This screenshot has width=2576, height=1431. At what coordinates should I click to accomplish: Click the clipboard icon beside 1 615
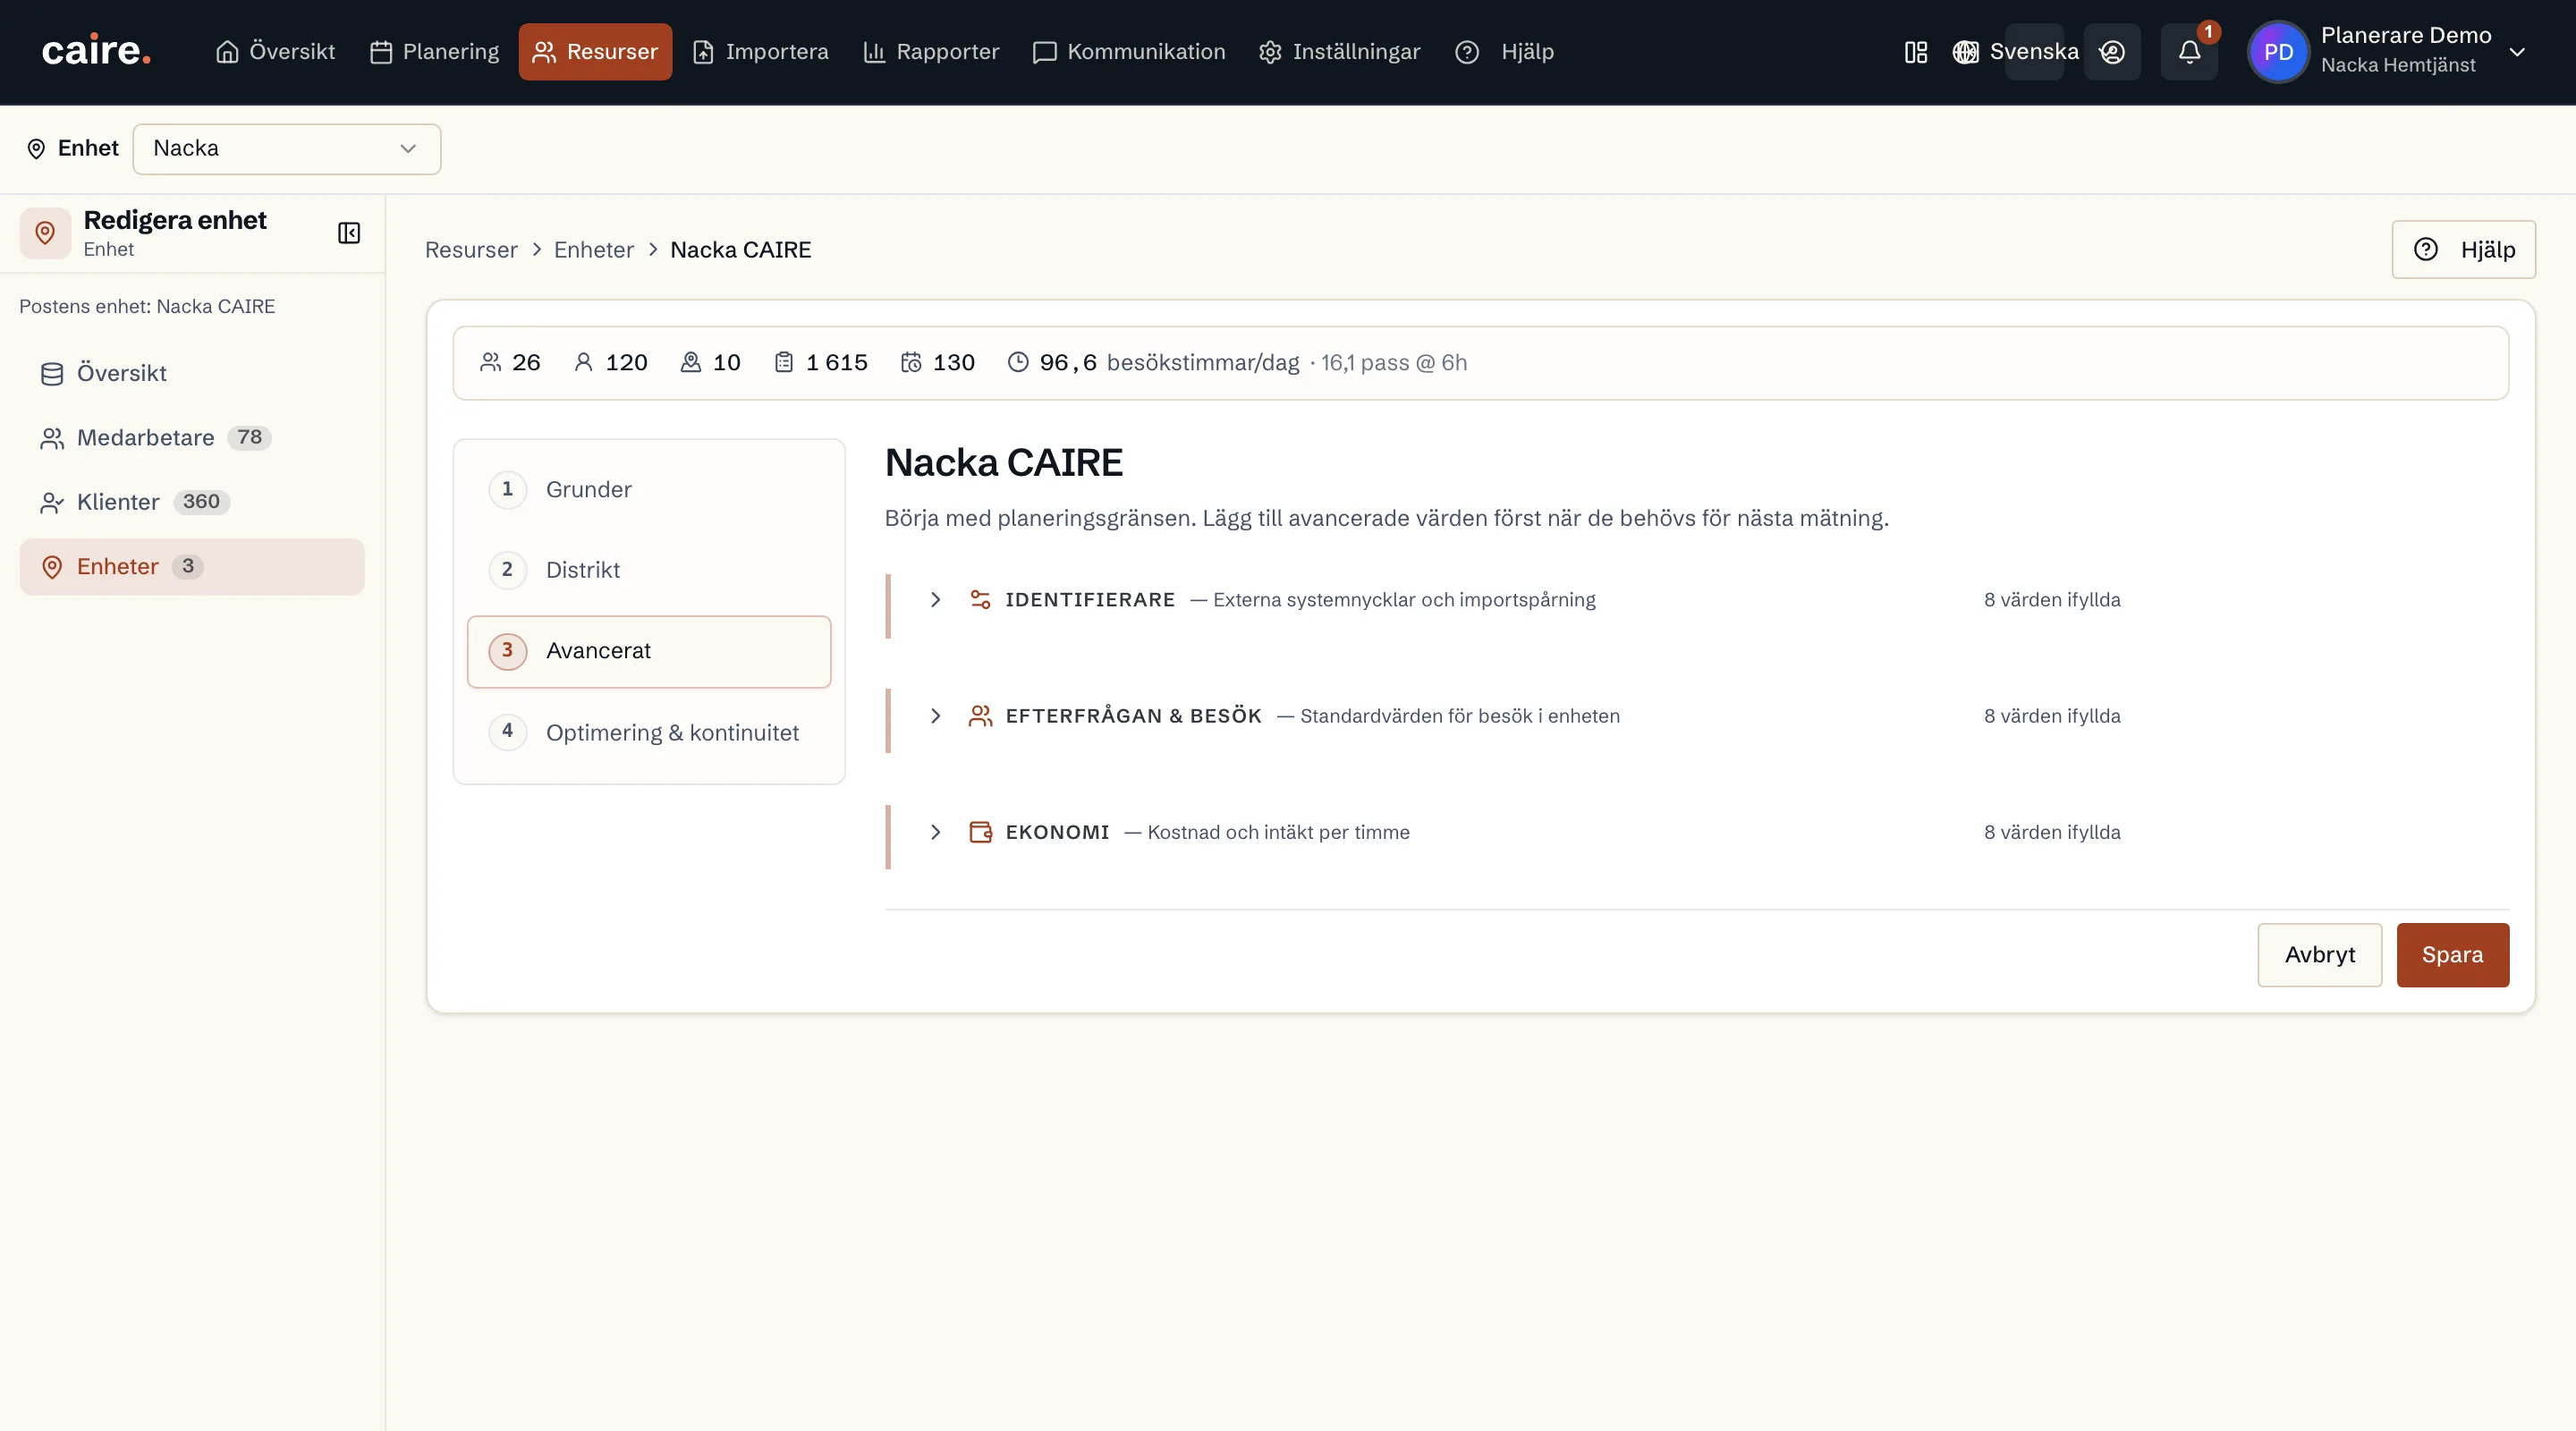(784, 362)
